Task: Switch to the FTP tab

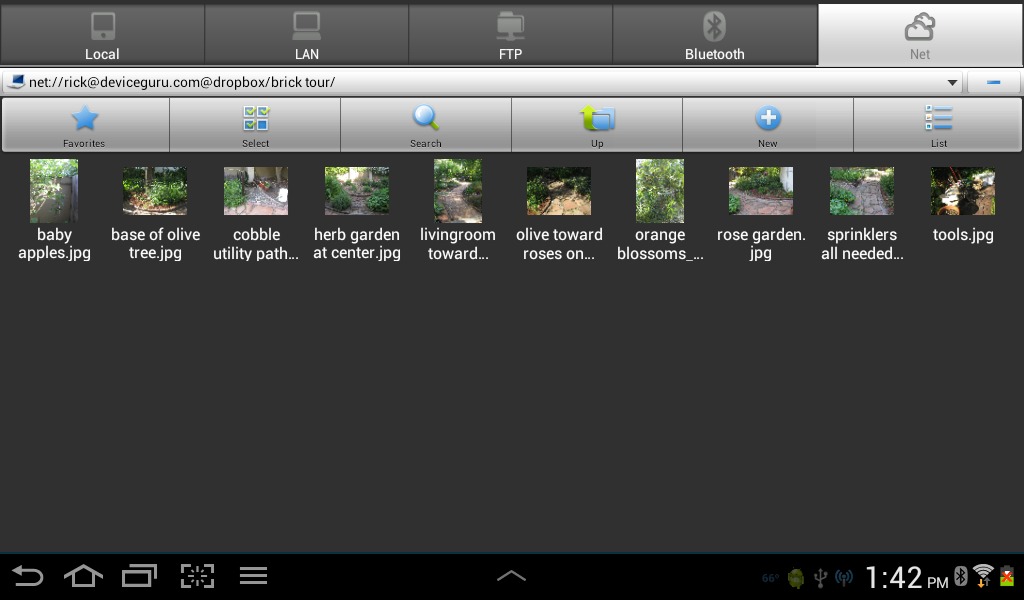Action: [510, 35]
